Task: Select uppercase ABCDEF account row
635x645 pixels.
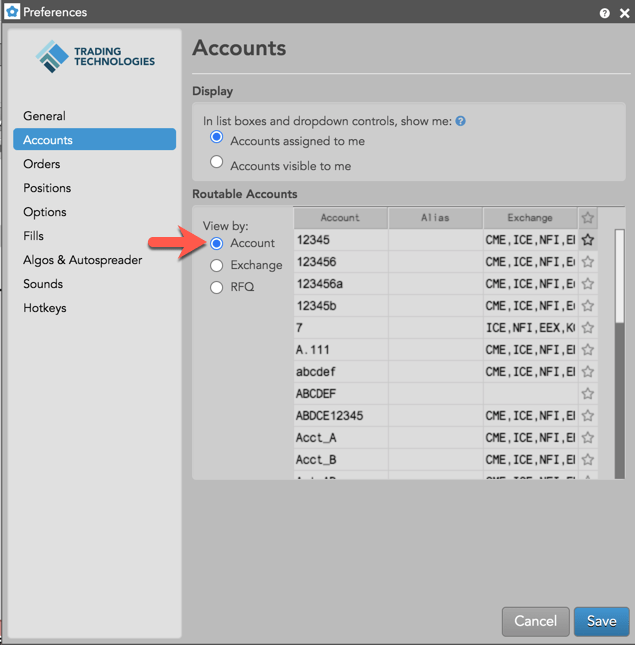Action: coord(445,394)
